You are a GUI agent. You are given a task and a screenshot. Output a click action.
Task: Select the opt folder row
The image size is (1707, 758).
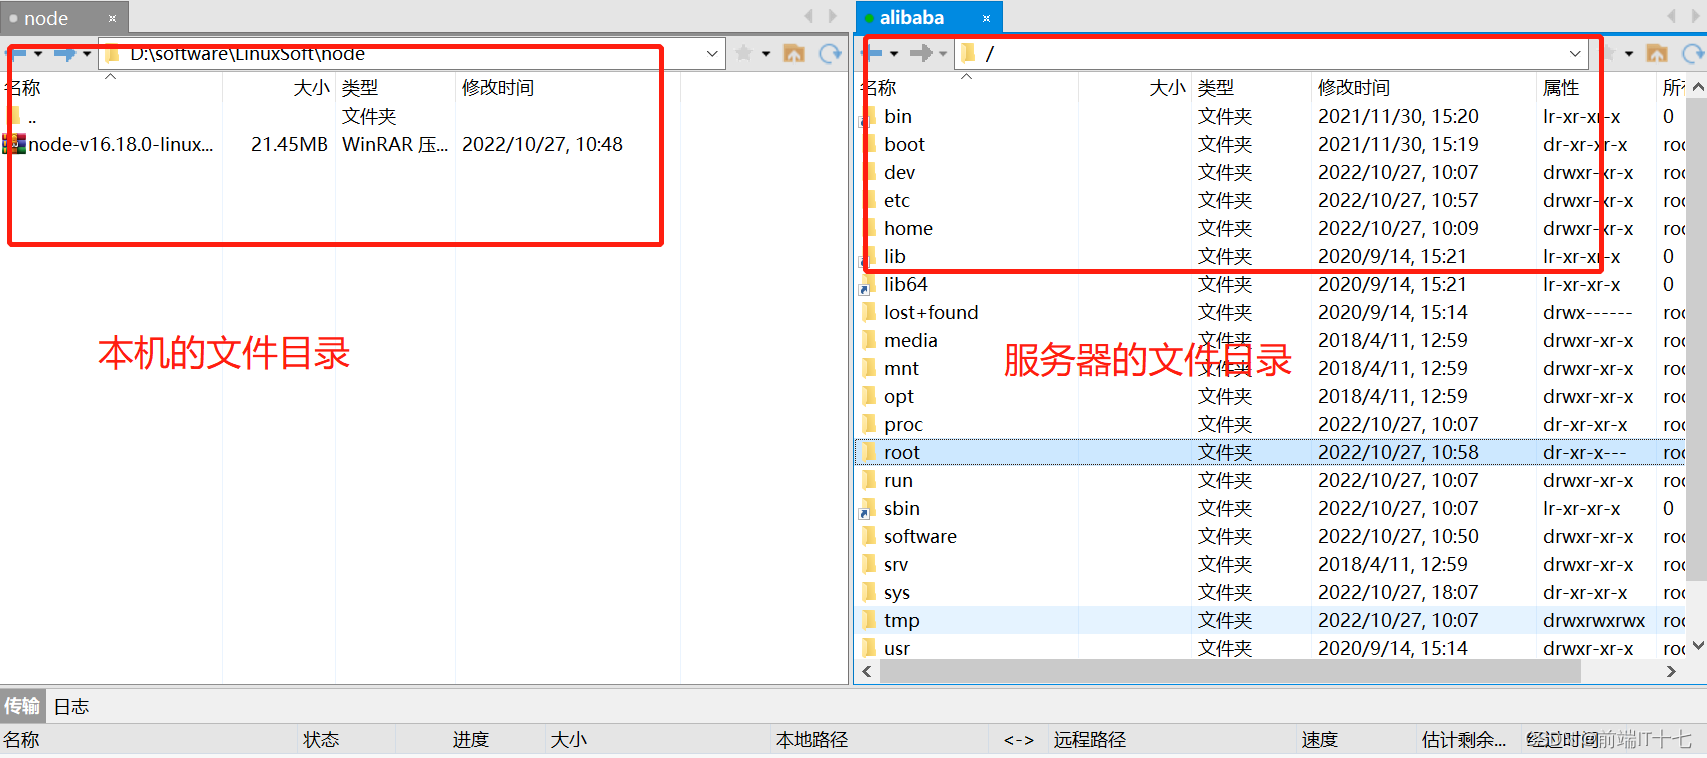tap(1270, 396)
